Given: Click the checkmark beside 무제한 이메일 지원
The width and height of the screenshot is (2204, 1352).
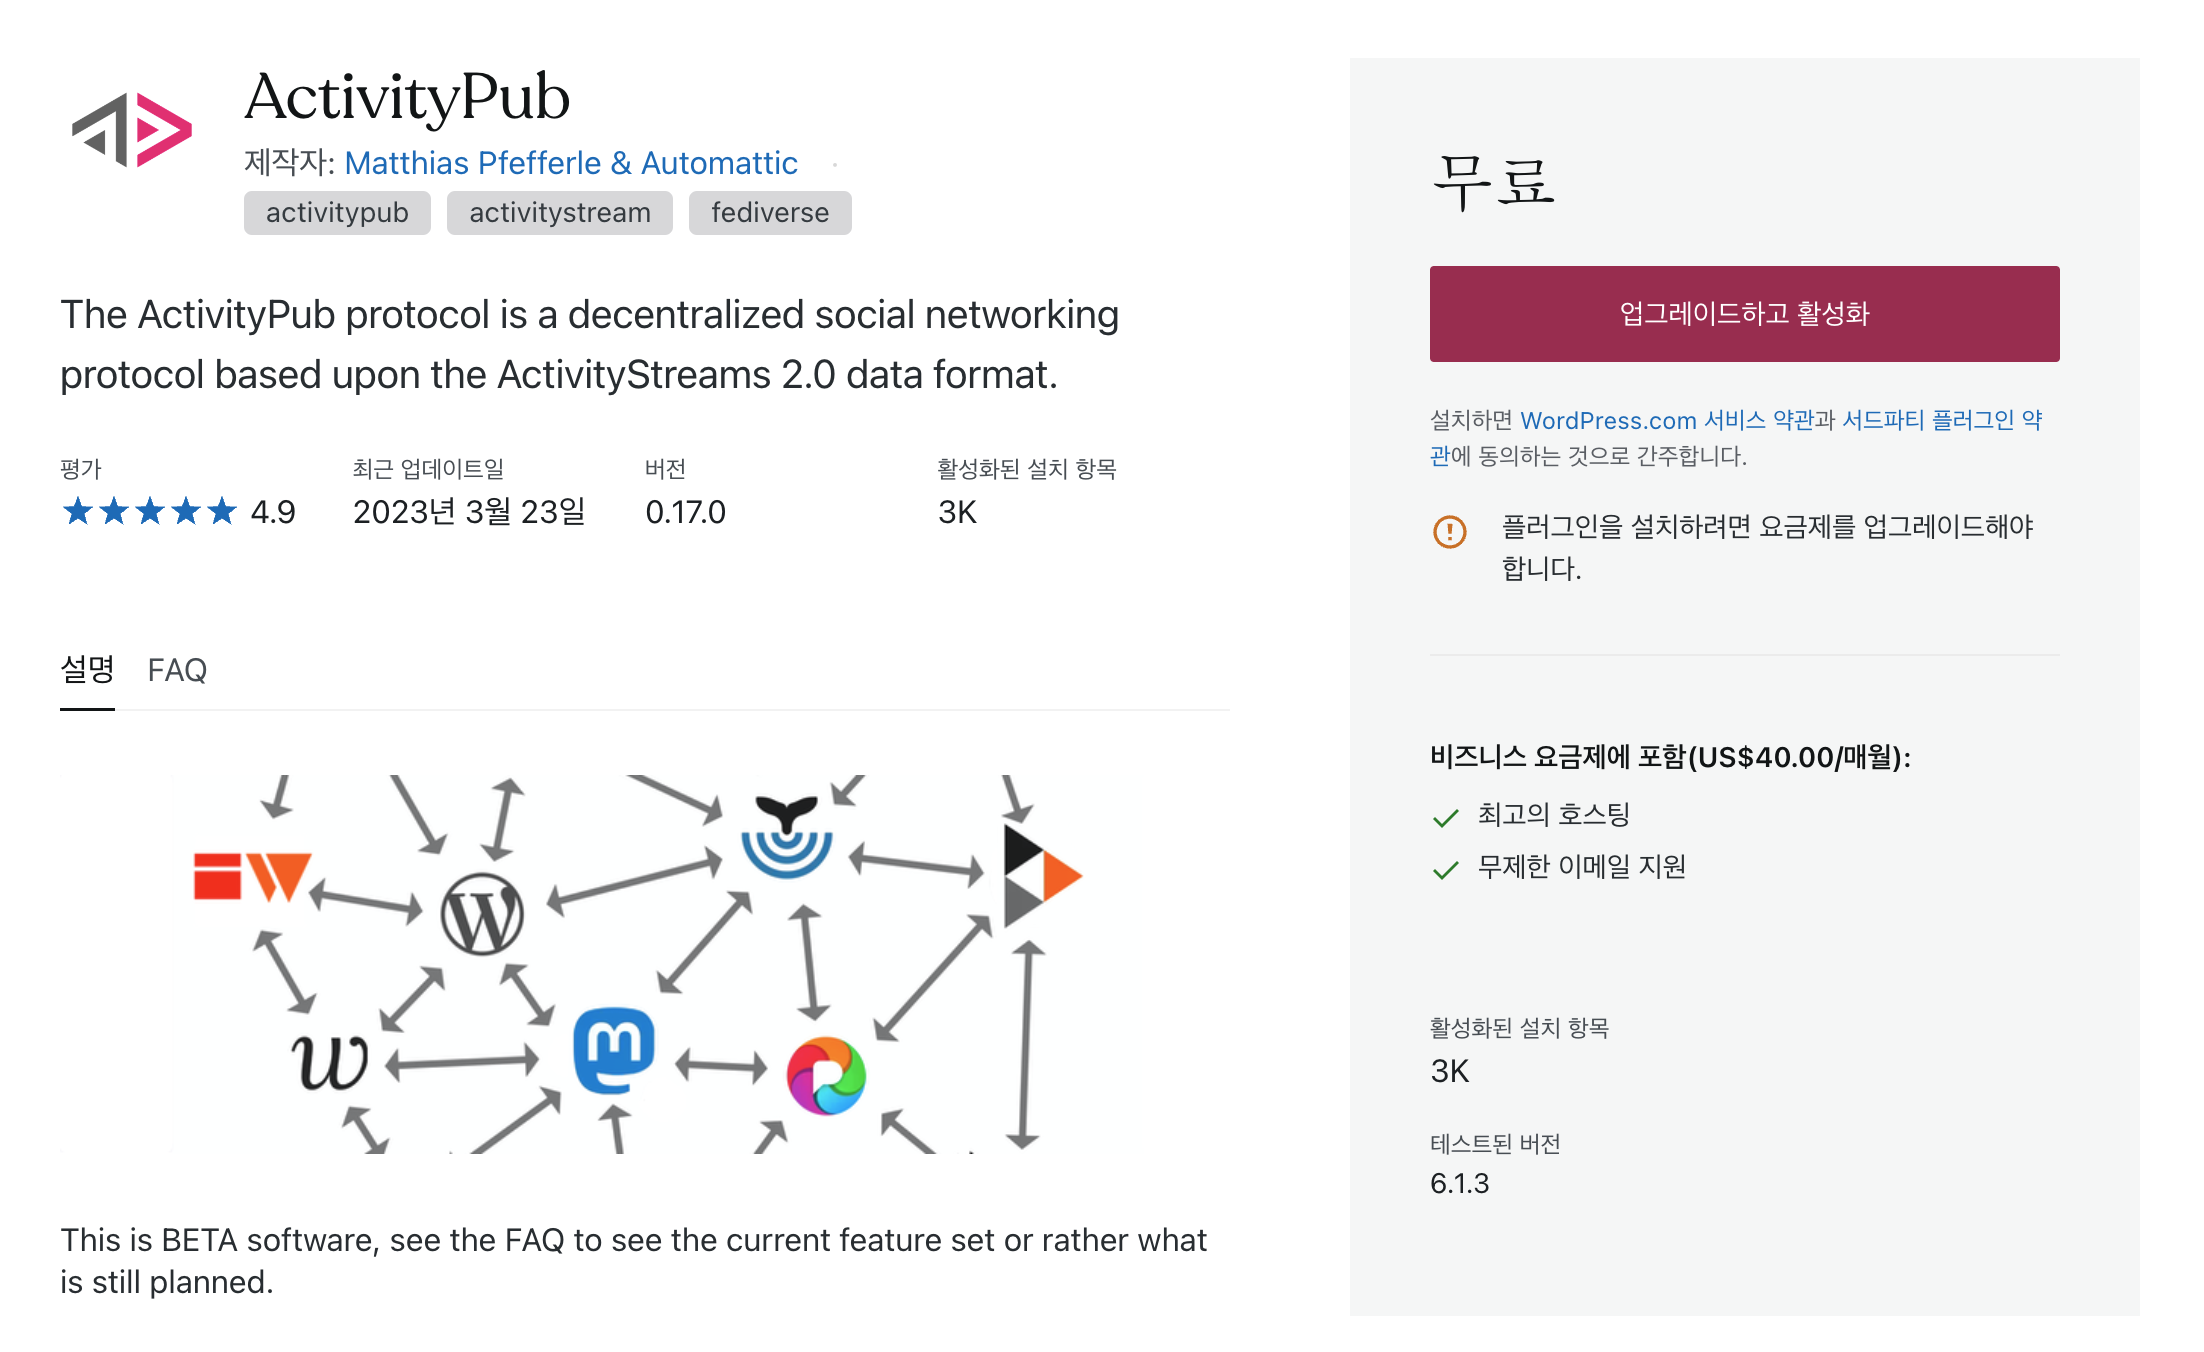Looking at the screenshot, I should (x=1445, y=870).
